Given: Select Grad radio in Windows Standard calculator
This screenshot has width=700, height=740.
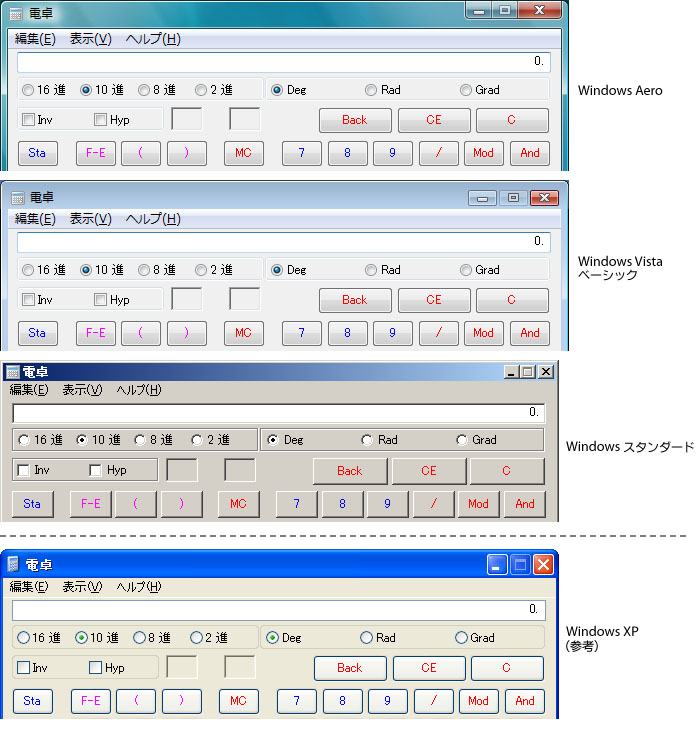Looking at the screenshot, I should 462,440.
